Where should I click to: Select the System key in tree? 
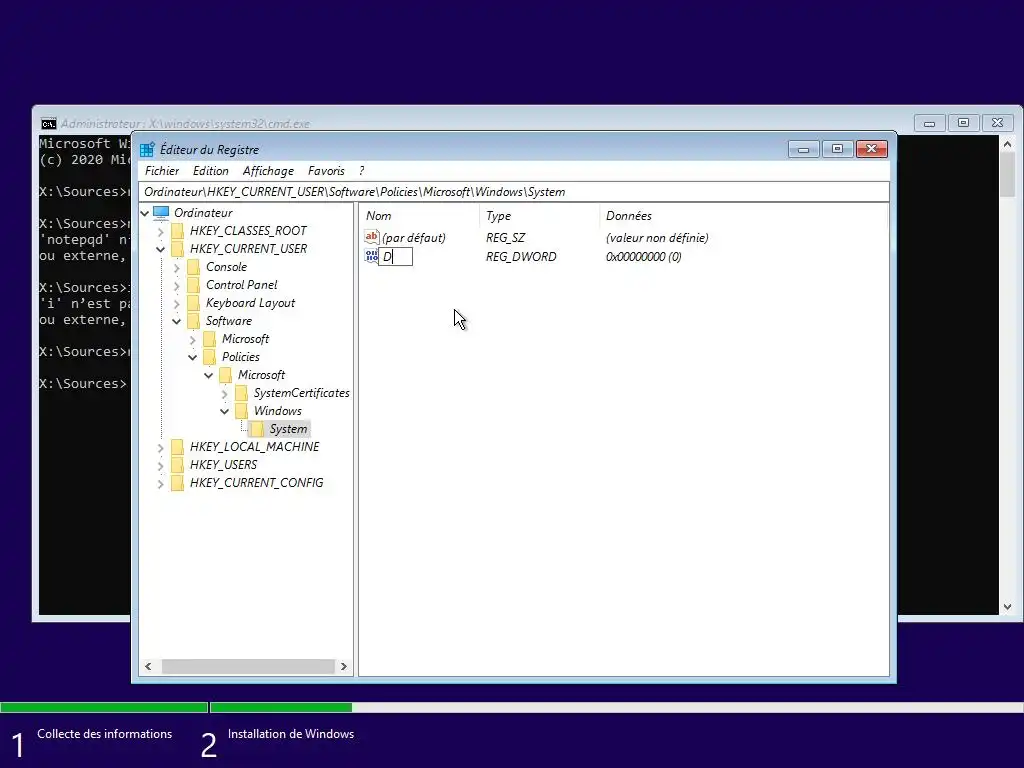pos(288,429)
